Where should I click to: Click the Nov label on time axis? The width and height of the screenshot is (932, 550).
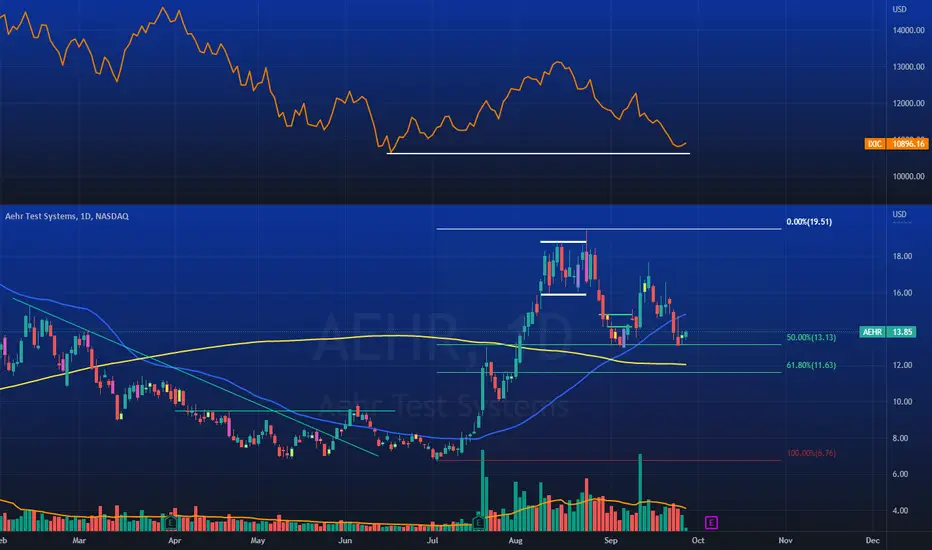785,540
